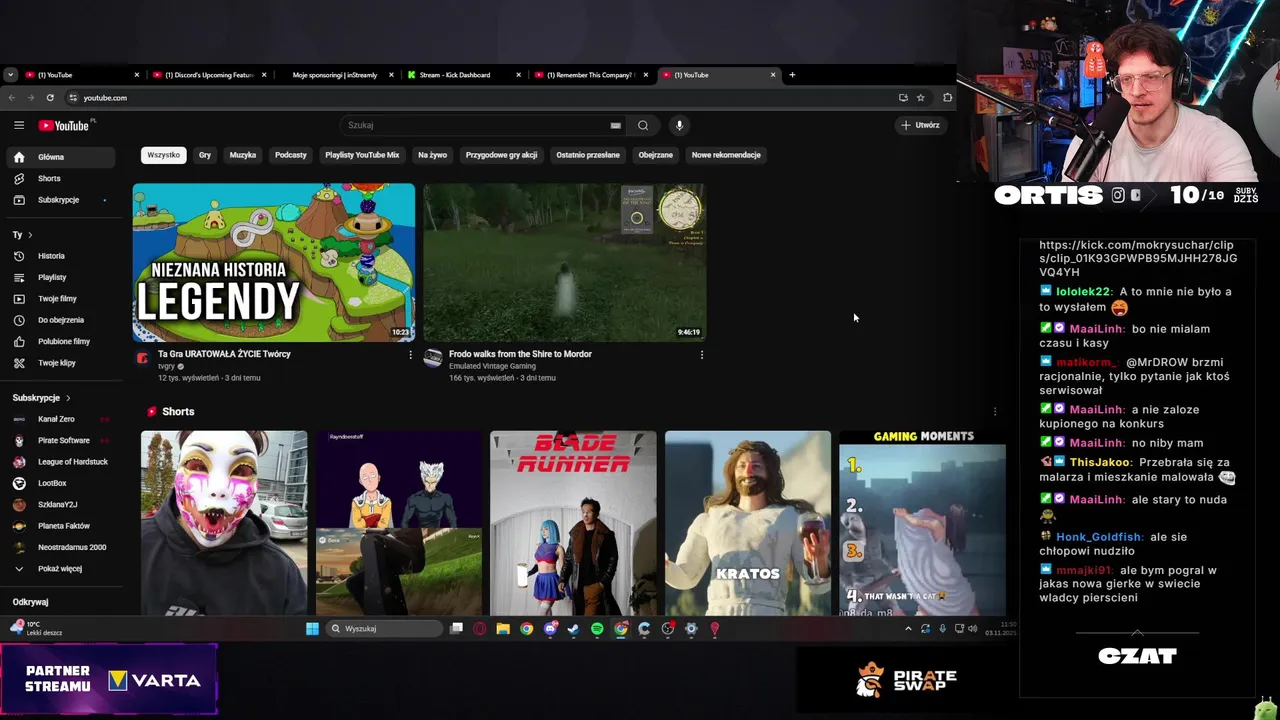Open the Shorts shelf three-dot menu
This screenshot has height=720, width=1280.
tap(994, 411)
